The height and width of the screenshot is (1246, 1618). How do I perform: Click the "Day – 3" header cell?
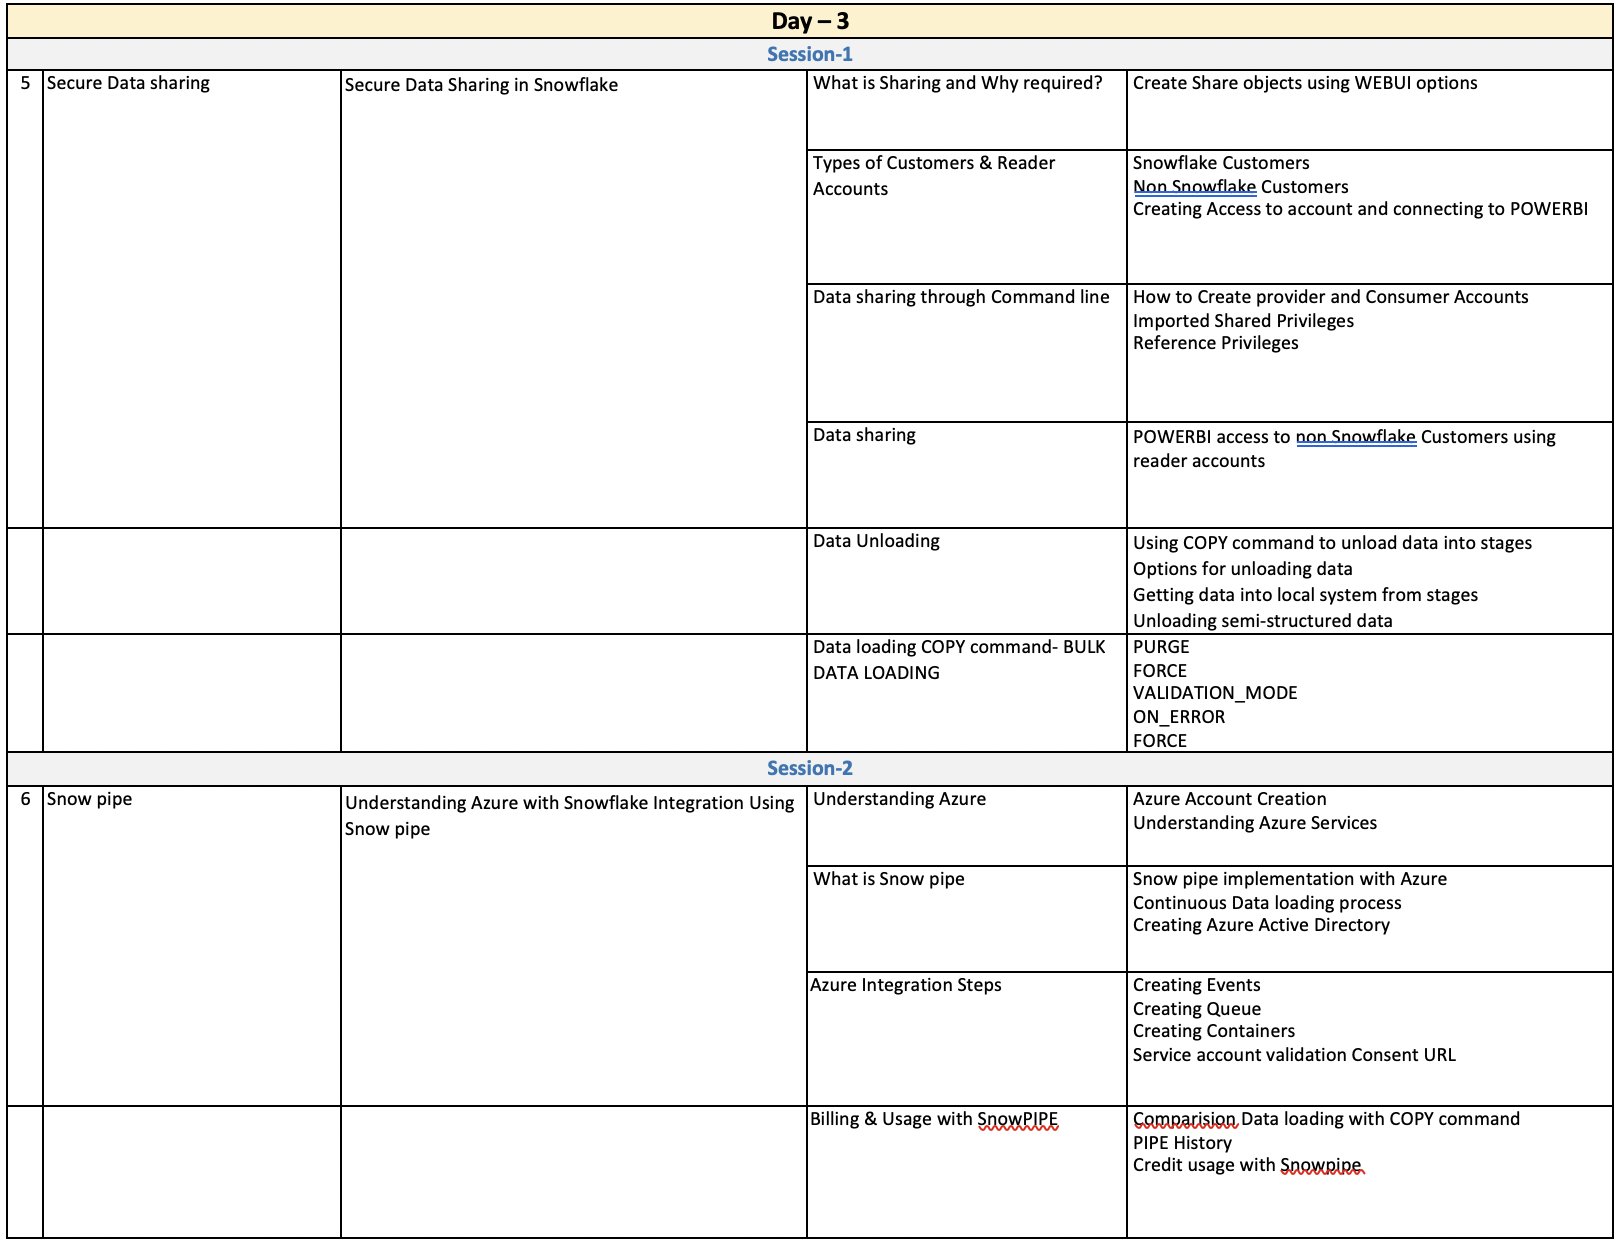(x=809, y=21)
